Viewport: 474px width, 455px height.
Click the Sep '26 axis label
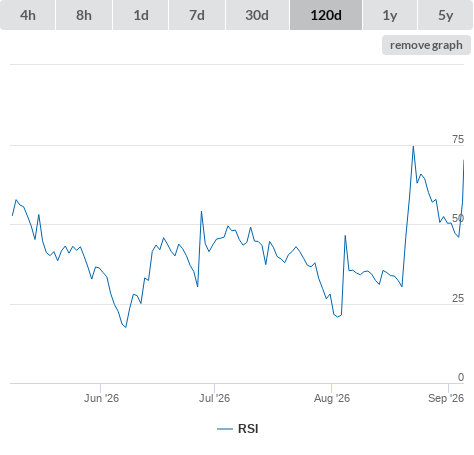coord(446,398)
